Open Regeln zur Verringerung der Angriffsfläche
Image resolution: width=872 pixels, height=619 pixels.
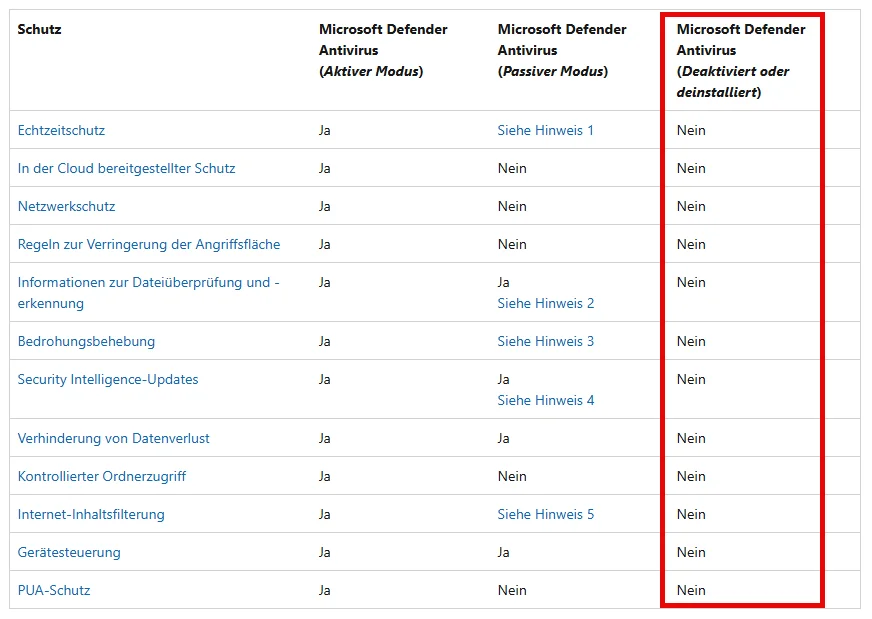tap(148, 244)
